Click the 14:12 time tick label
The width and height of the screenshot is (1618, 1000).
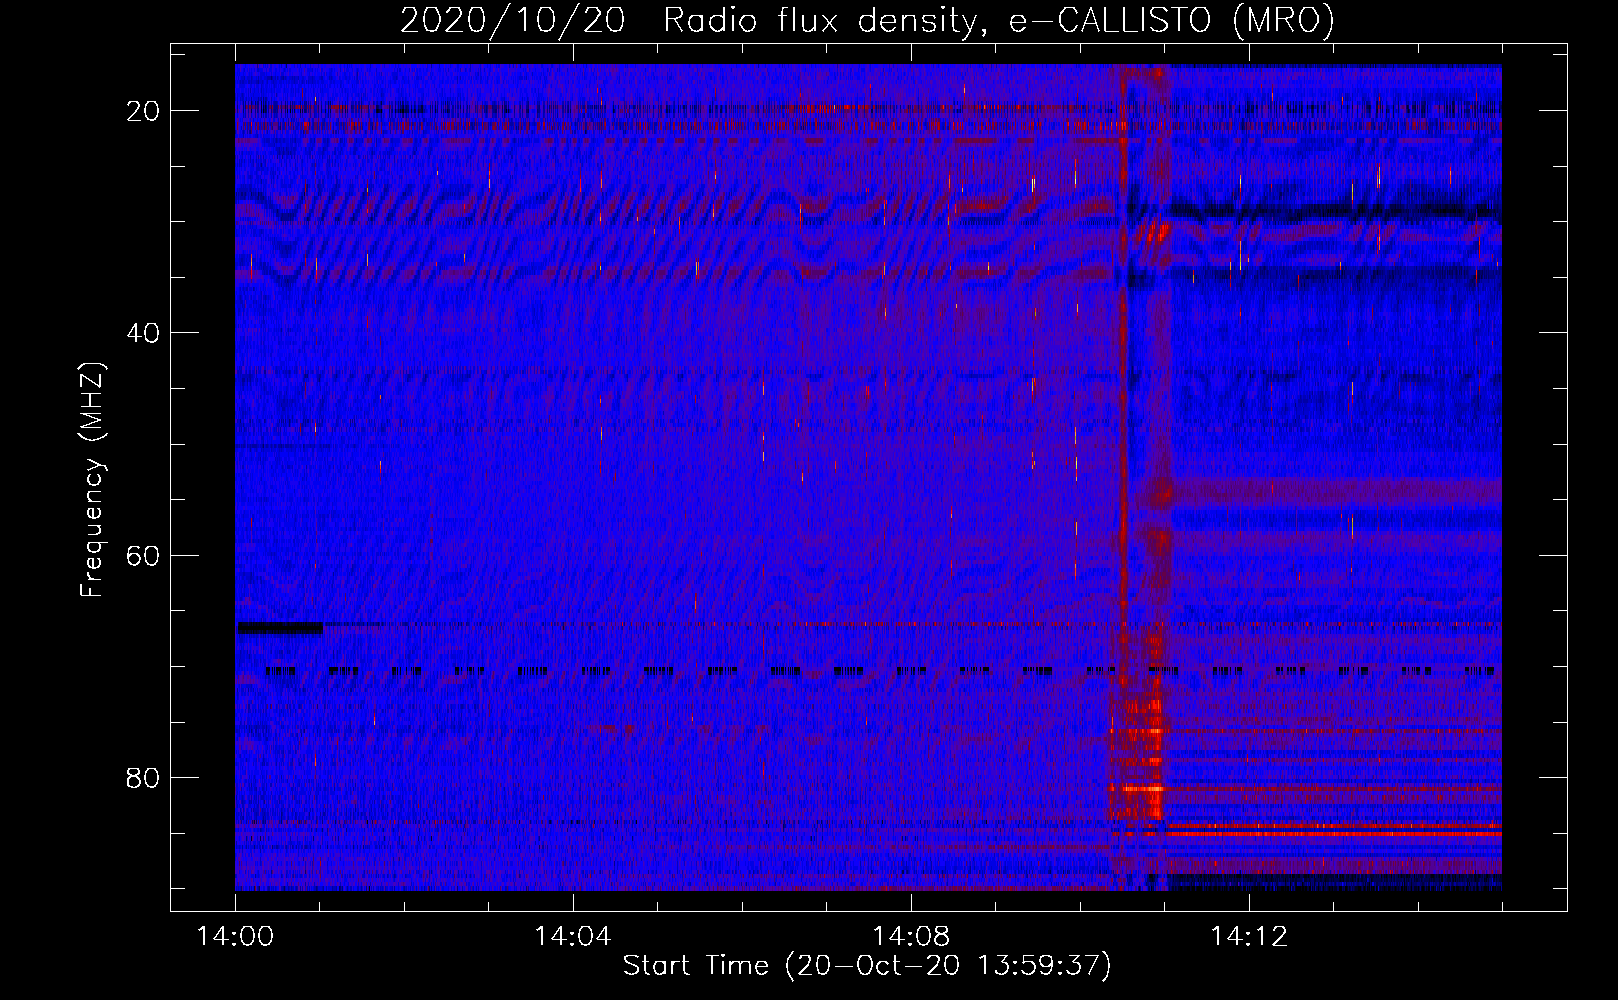click(x=1249, y=937)
